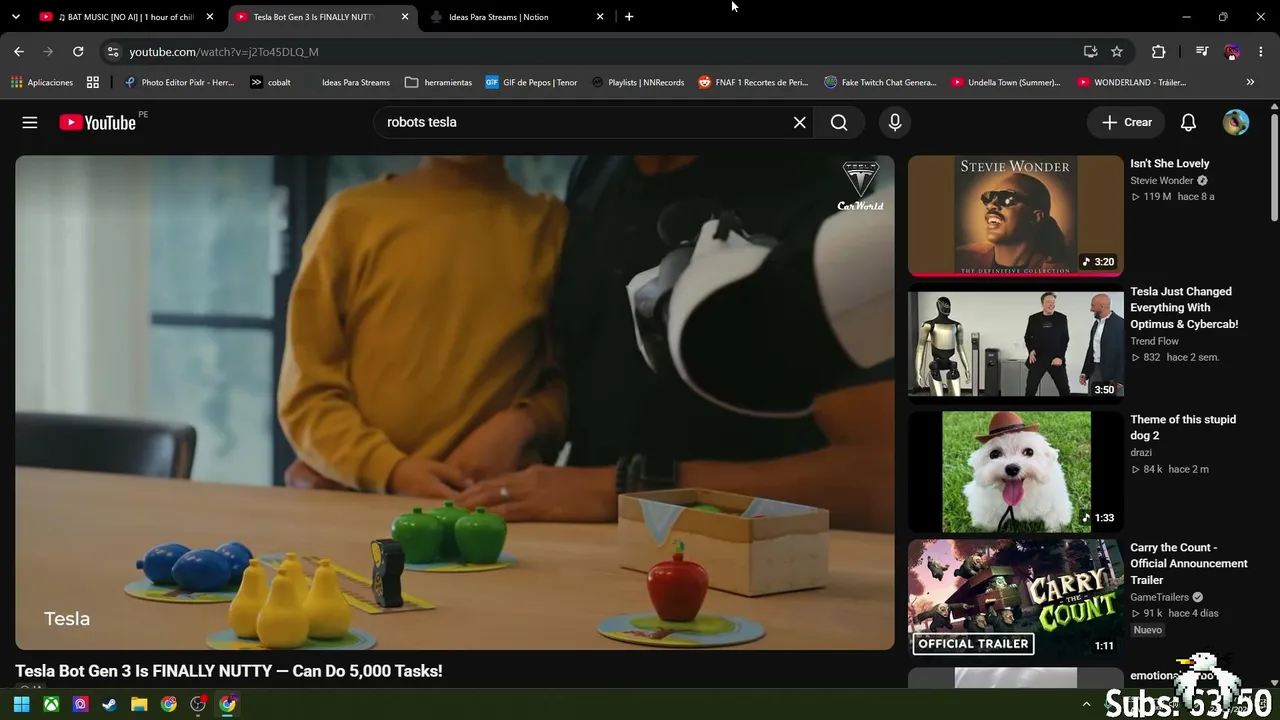Image resolution: width=1280 pixels, height=720 pixels.
Task: Click the Theme of this stupid dog 2 title
Action: [1183, 428]
